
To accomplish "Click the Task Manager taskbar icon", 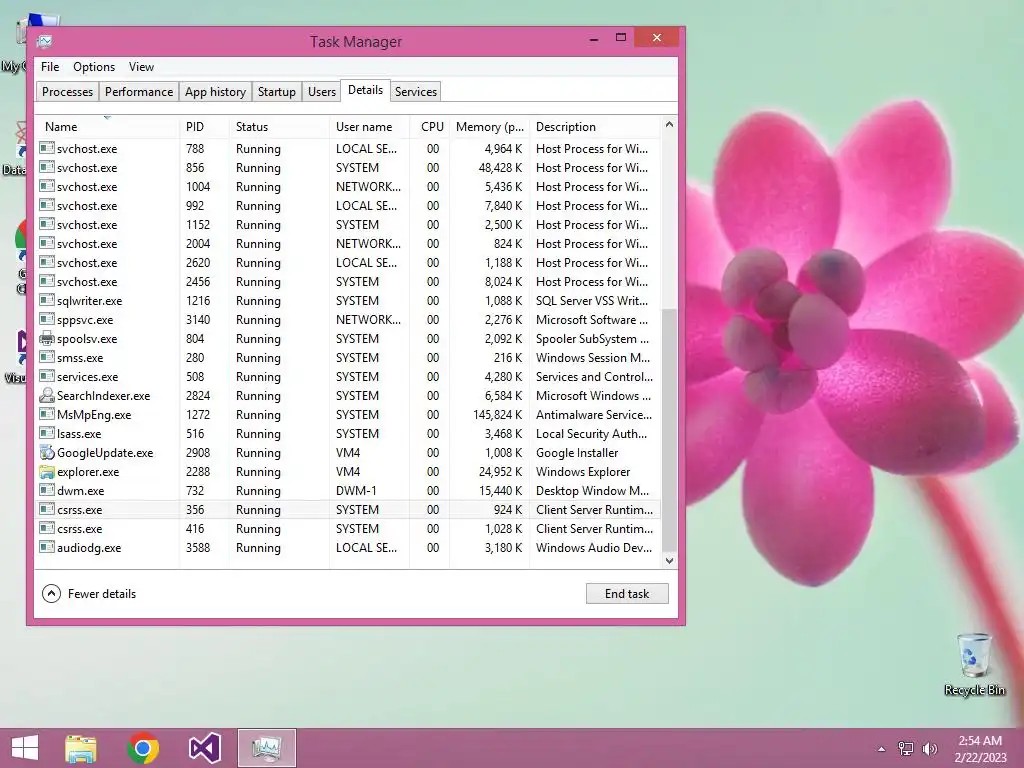I will pos(266,748).
